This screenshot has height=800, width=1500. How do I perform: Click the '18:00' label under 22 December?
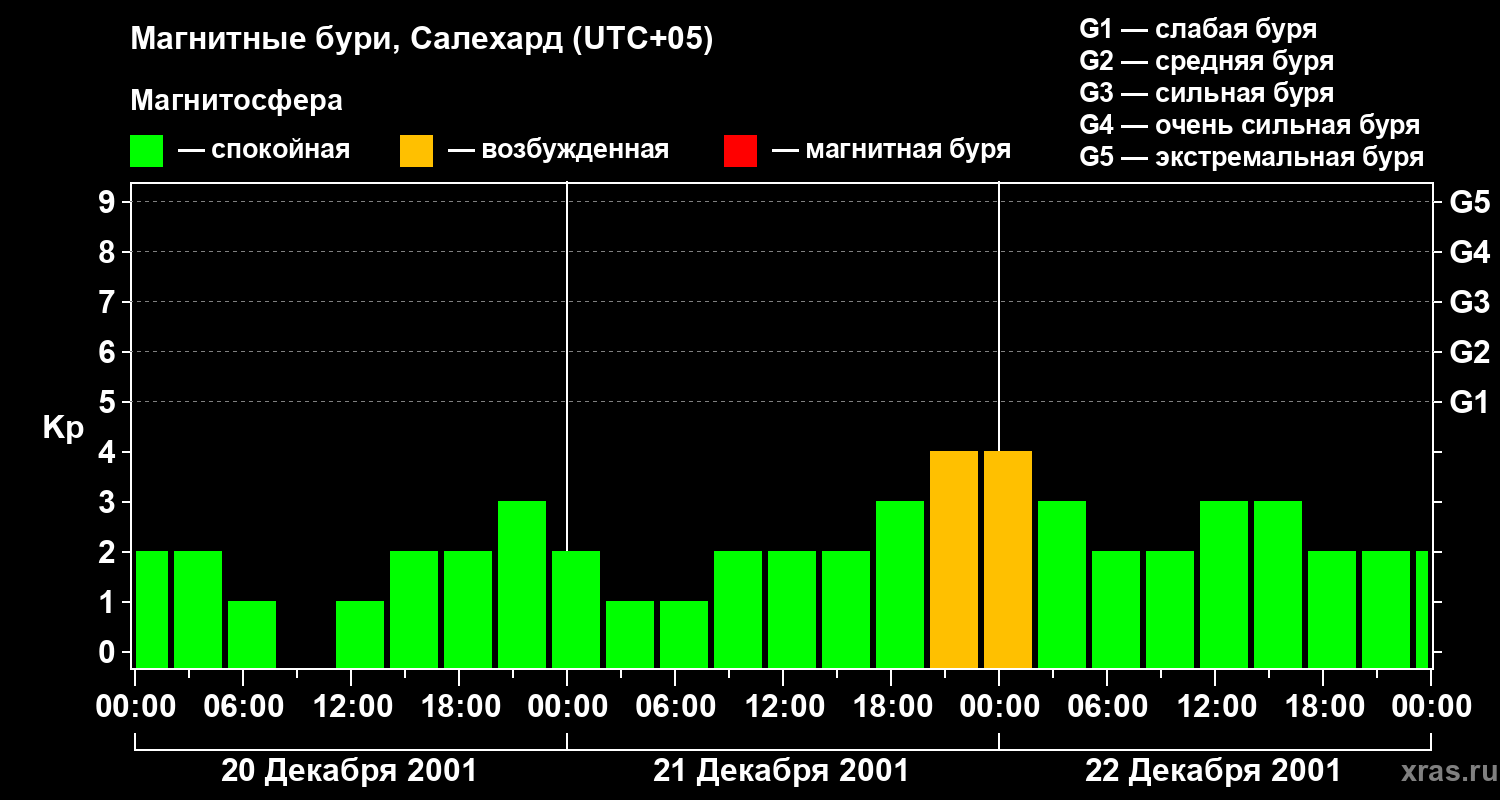click(1323, 706)
